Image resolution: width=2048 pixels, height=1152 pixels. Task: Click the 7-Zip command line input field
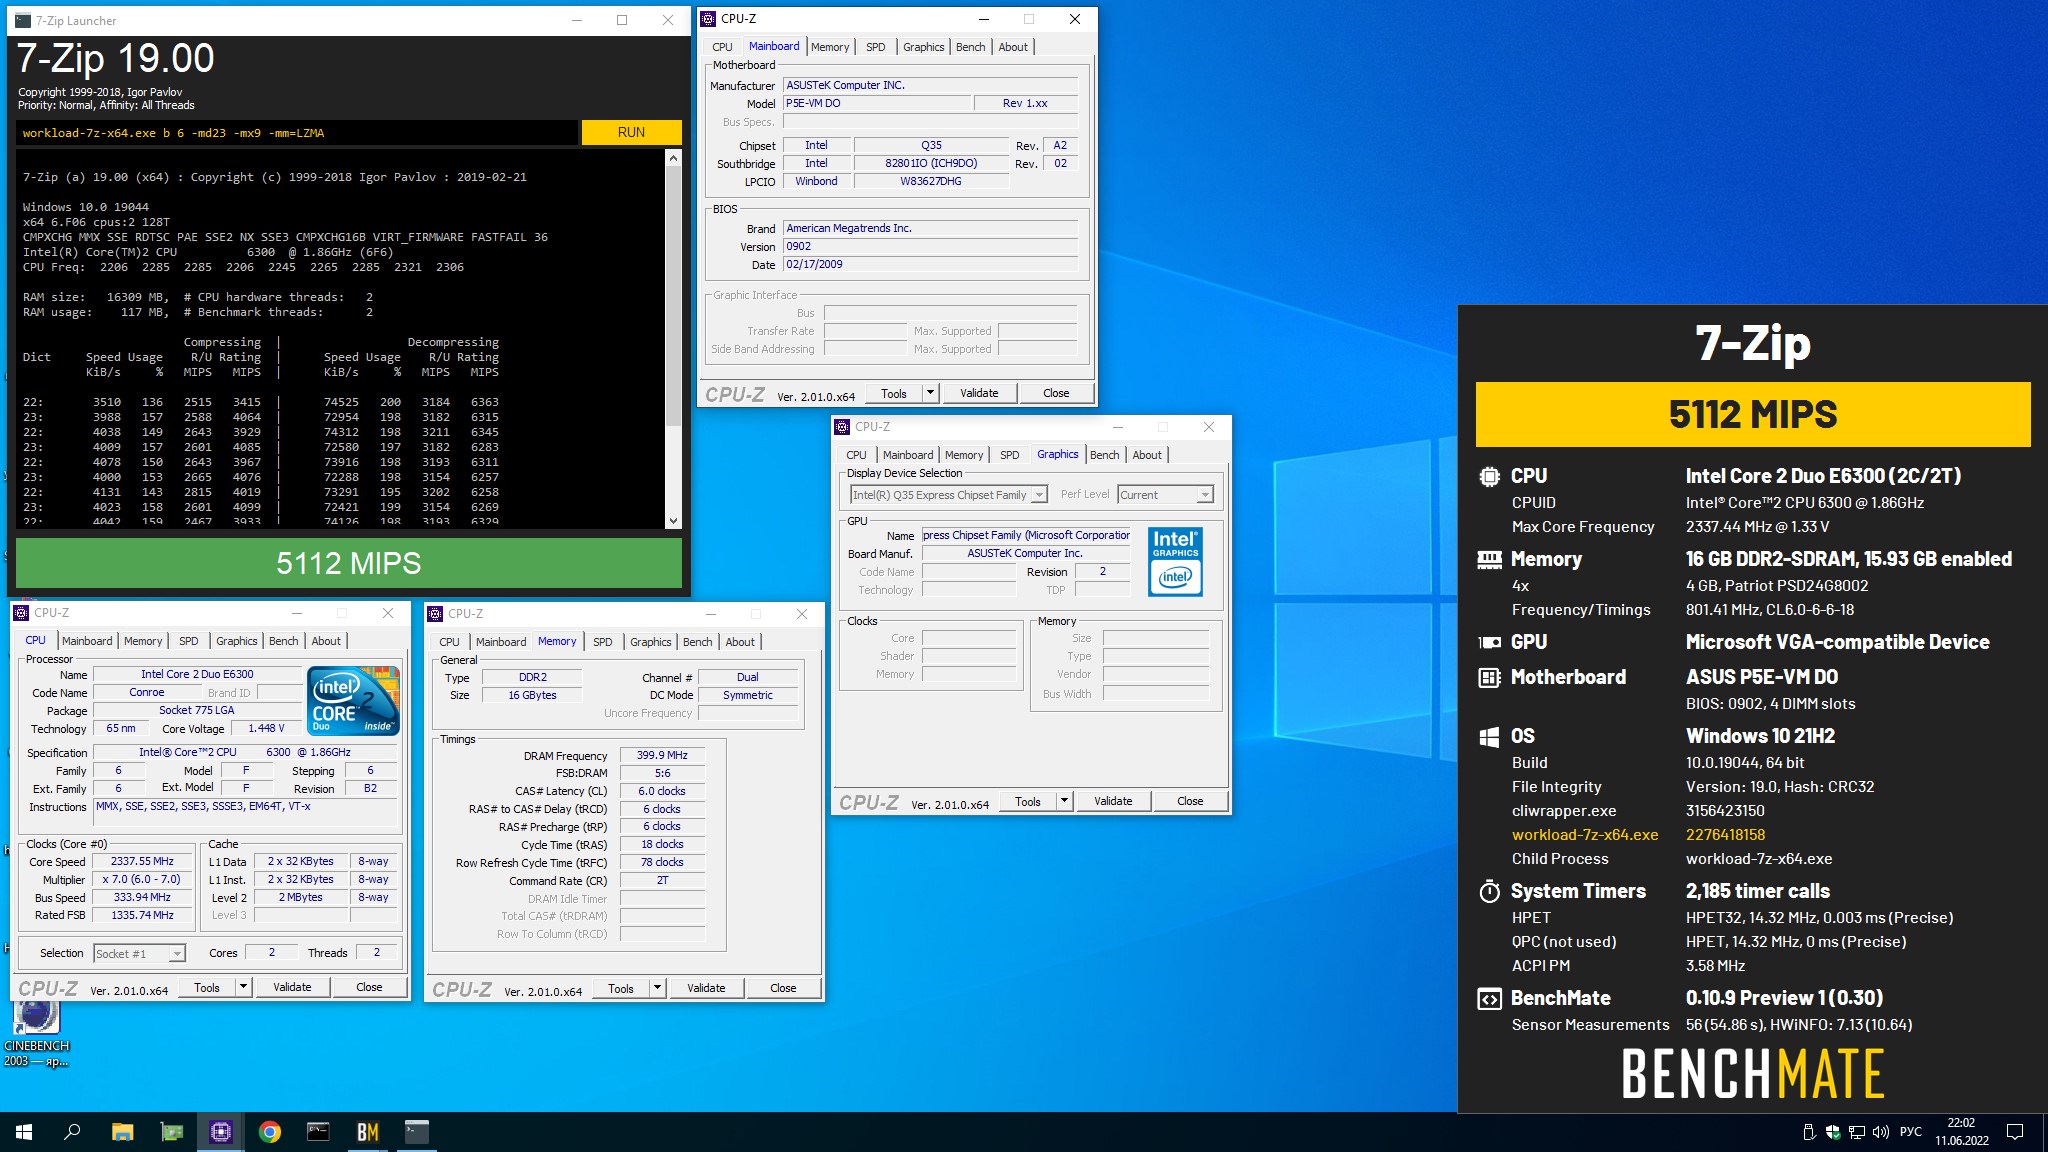click(x=297, y=132)
